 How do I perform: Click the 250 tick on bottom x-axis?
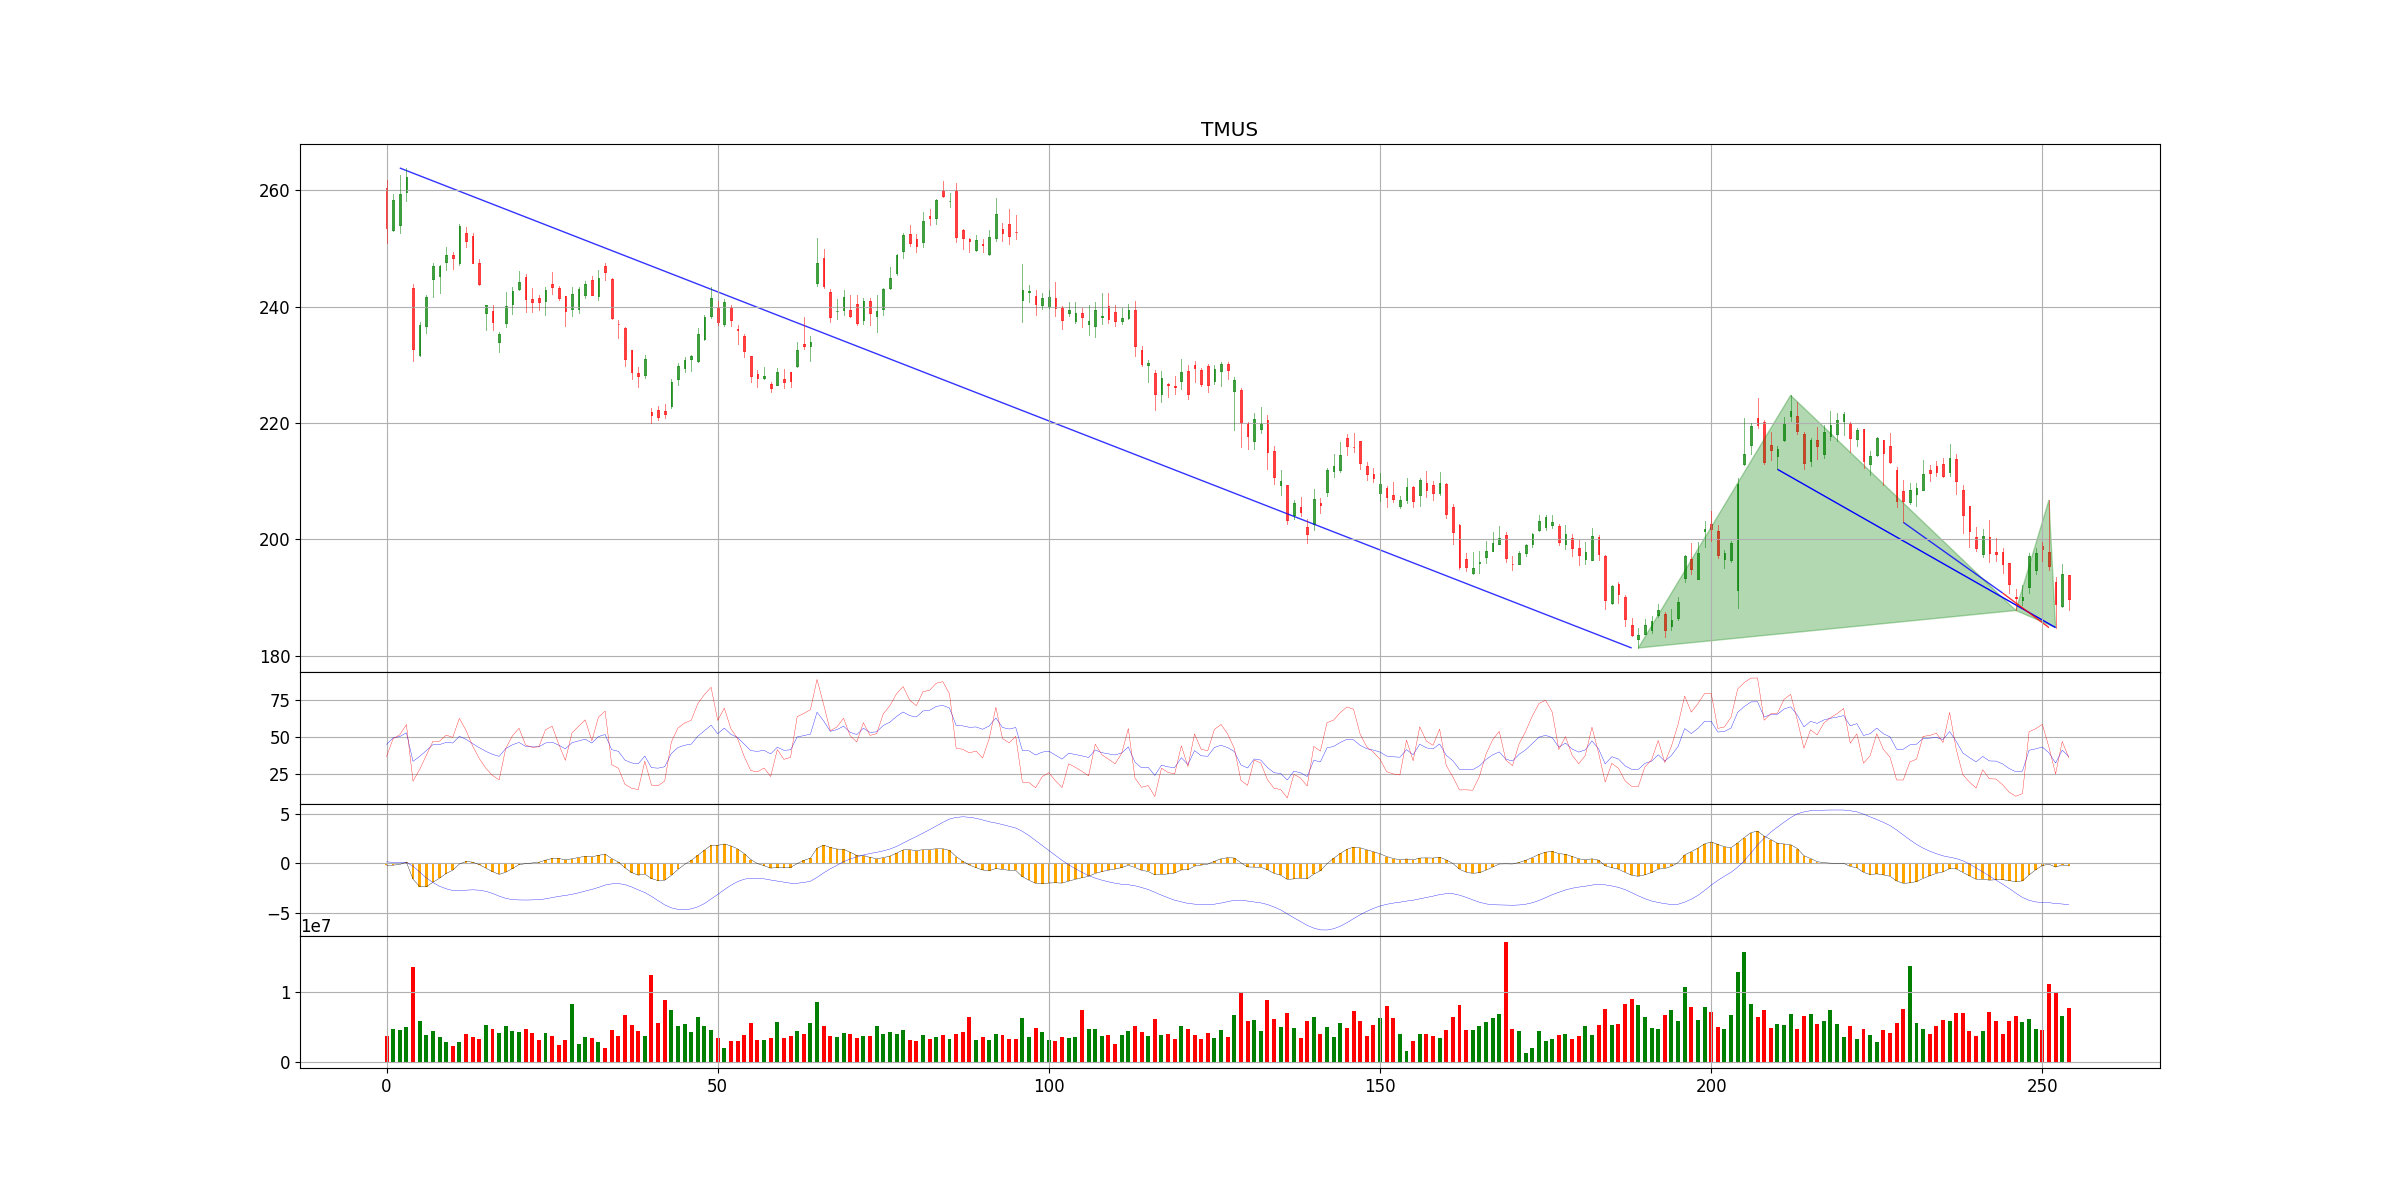click(x=2041, y=1085)
